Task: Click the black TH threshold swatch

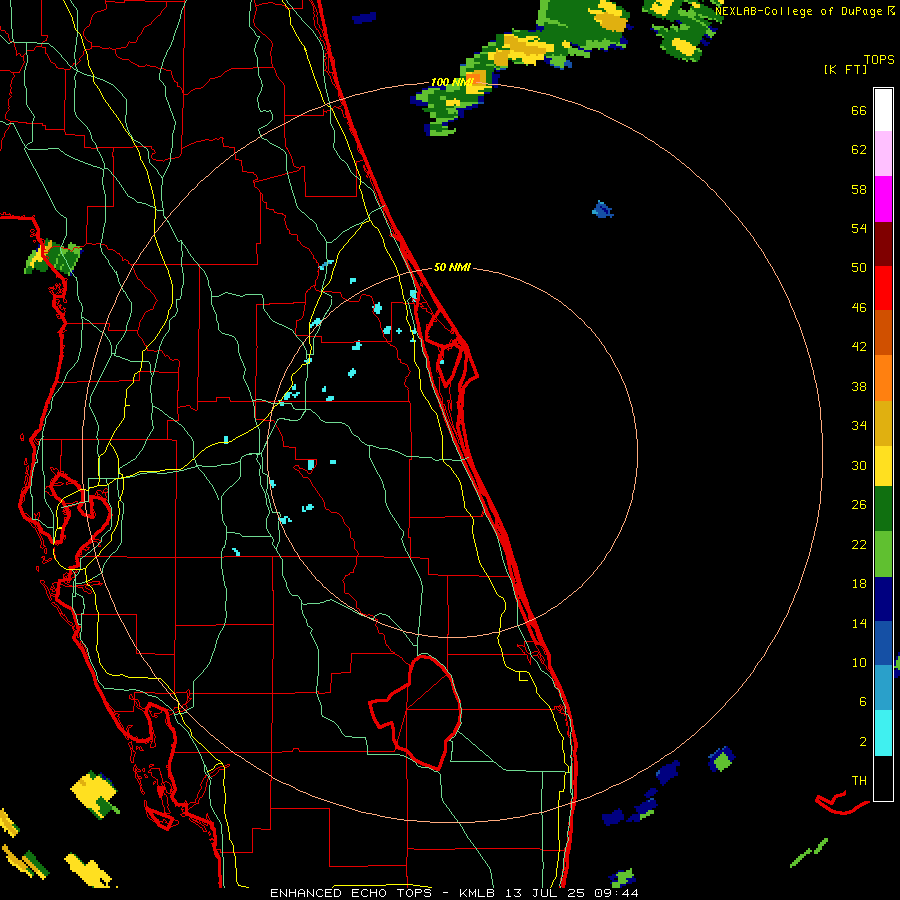Action: pos(883,778)
